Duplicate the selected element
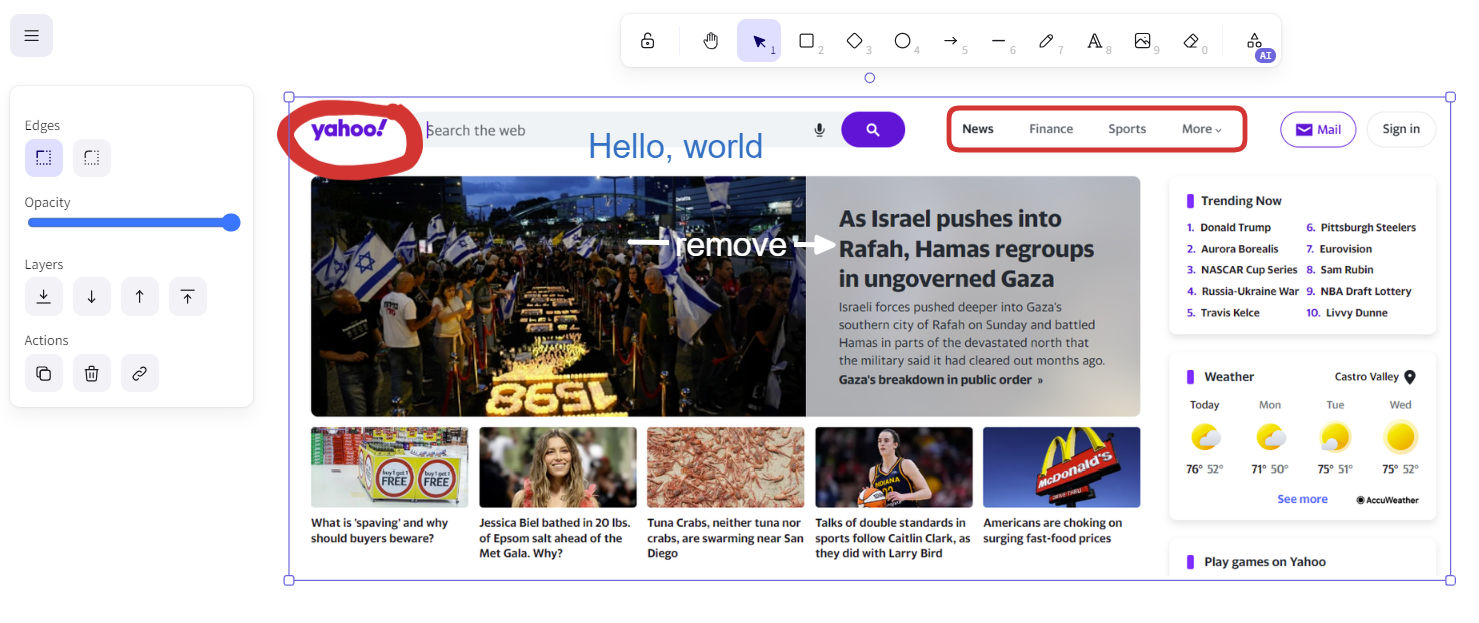 44,373
